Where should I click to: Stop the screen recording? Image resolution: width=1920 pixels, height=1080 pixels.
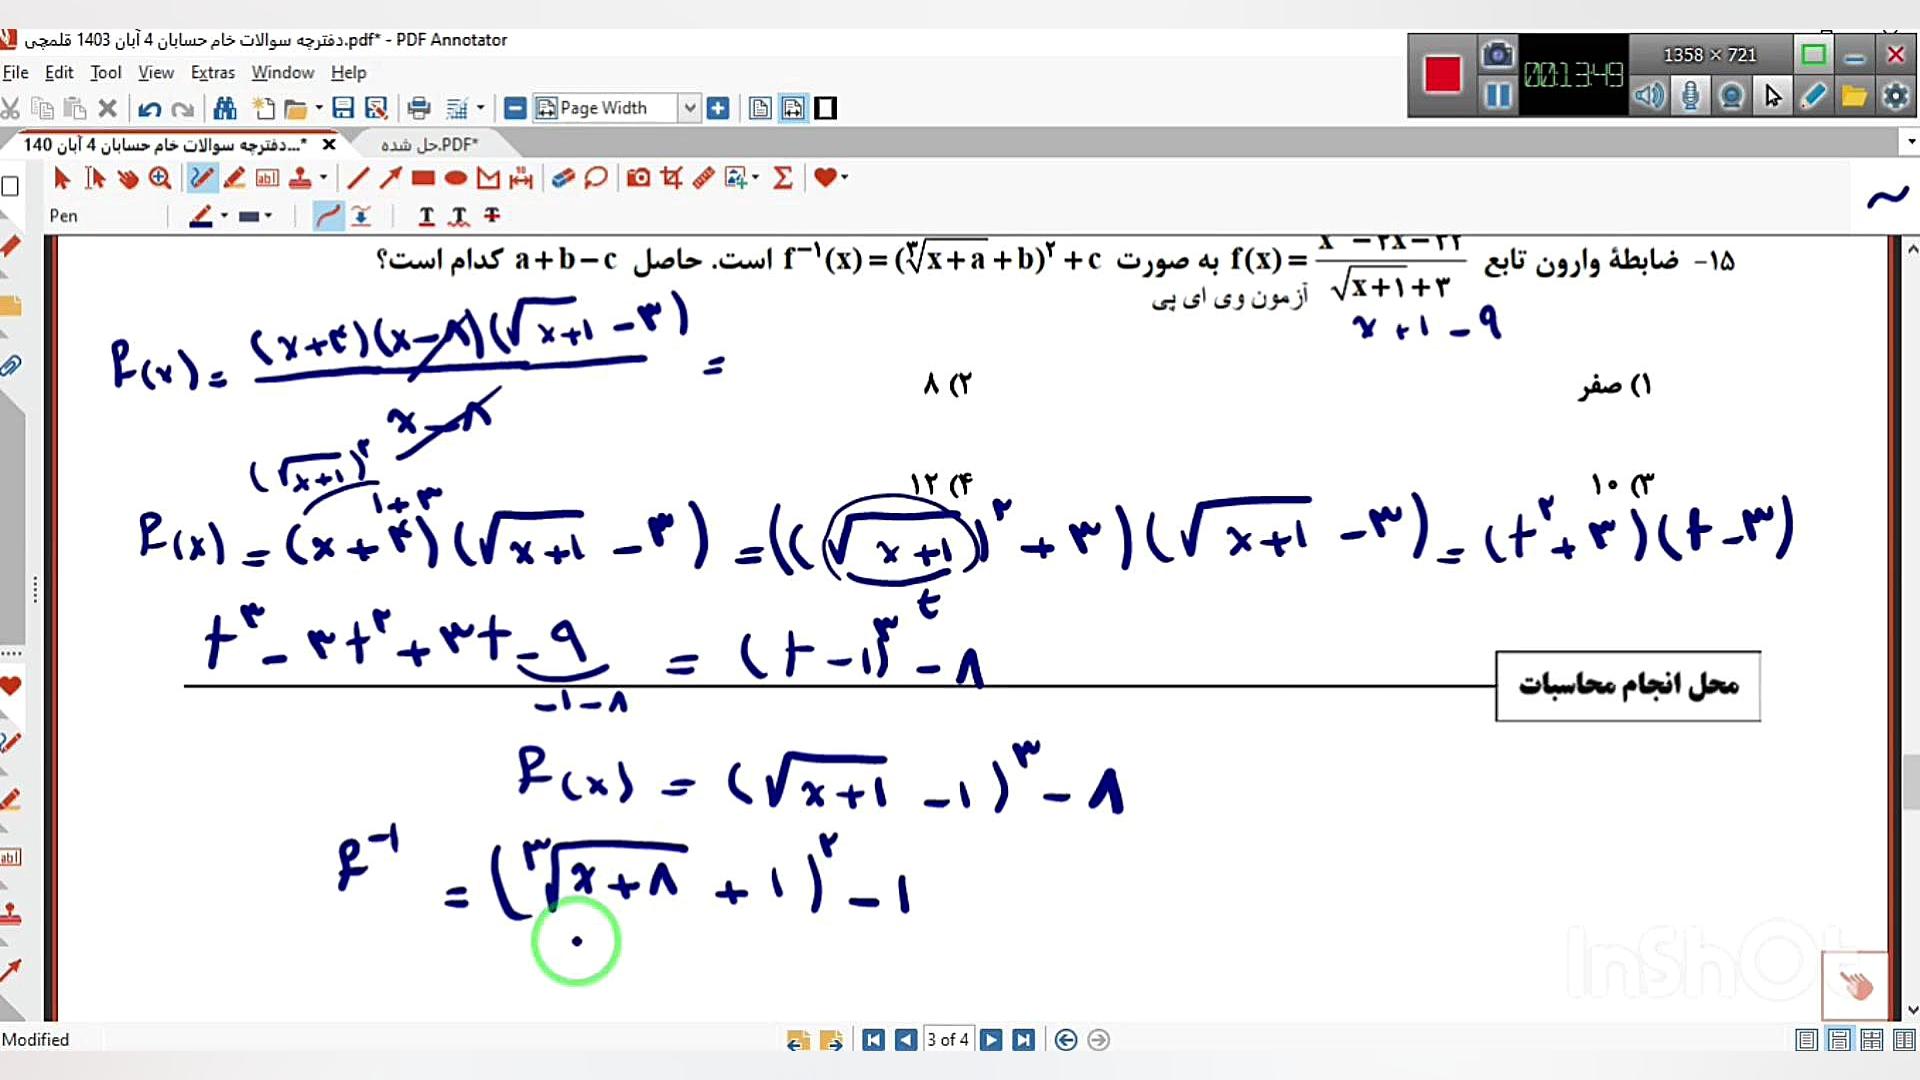pos(1442,74)
